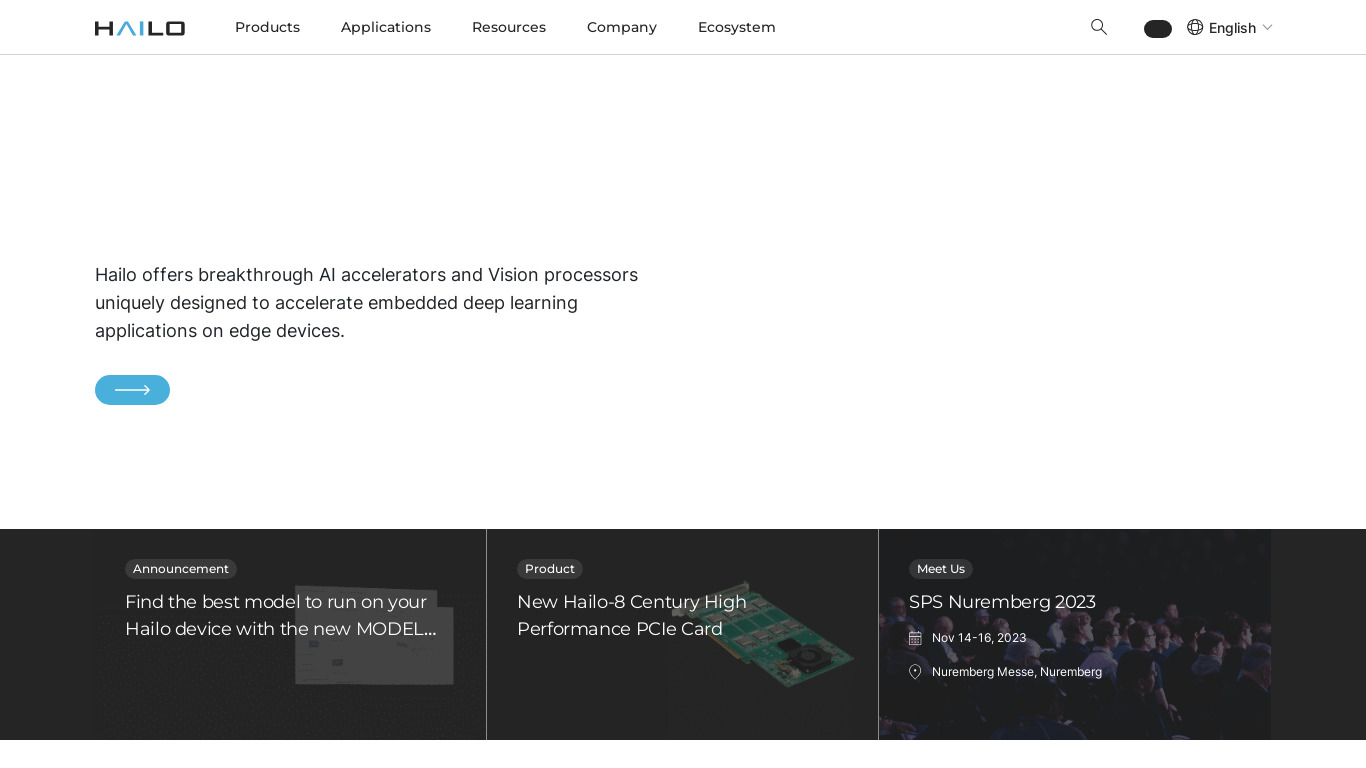The image size is (1366, 768).
Task: Click the Hailo description paragraph
Action: tap(366, 303)
